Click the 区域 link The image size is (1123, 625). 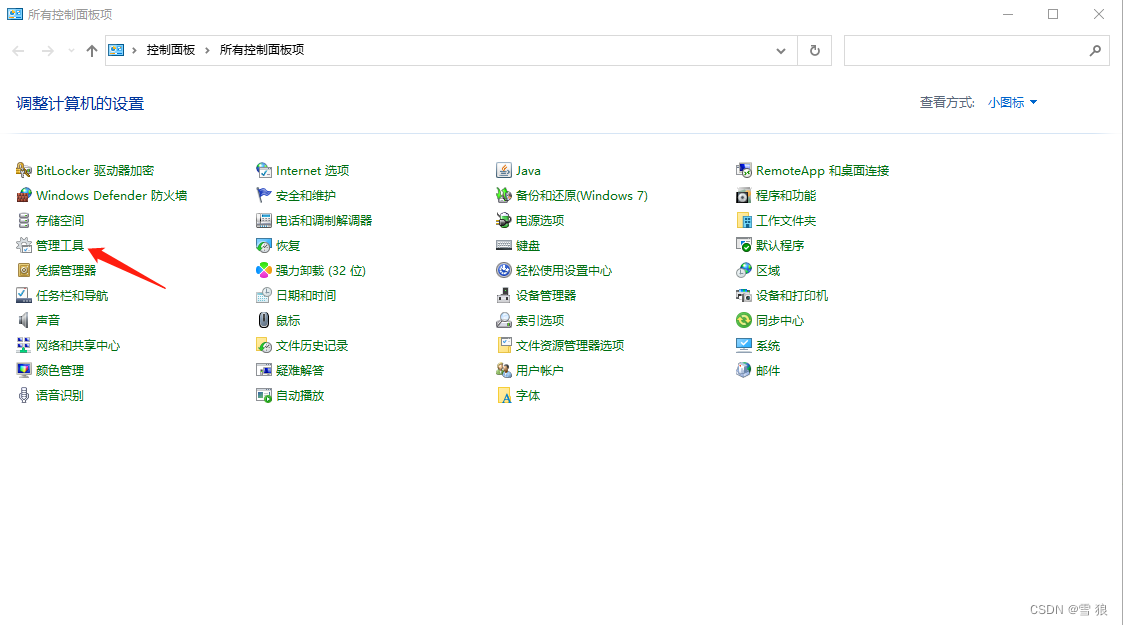click(x=768, y=271)
